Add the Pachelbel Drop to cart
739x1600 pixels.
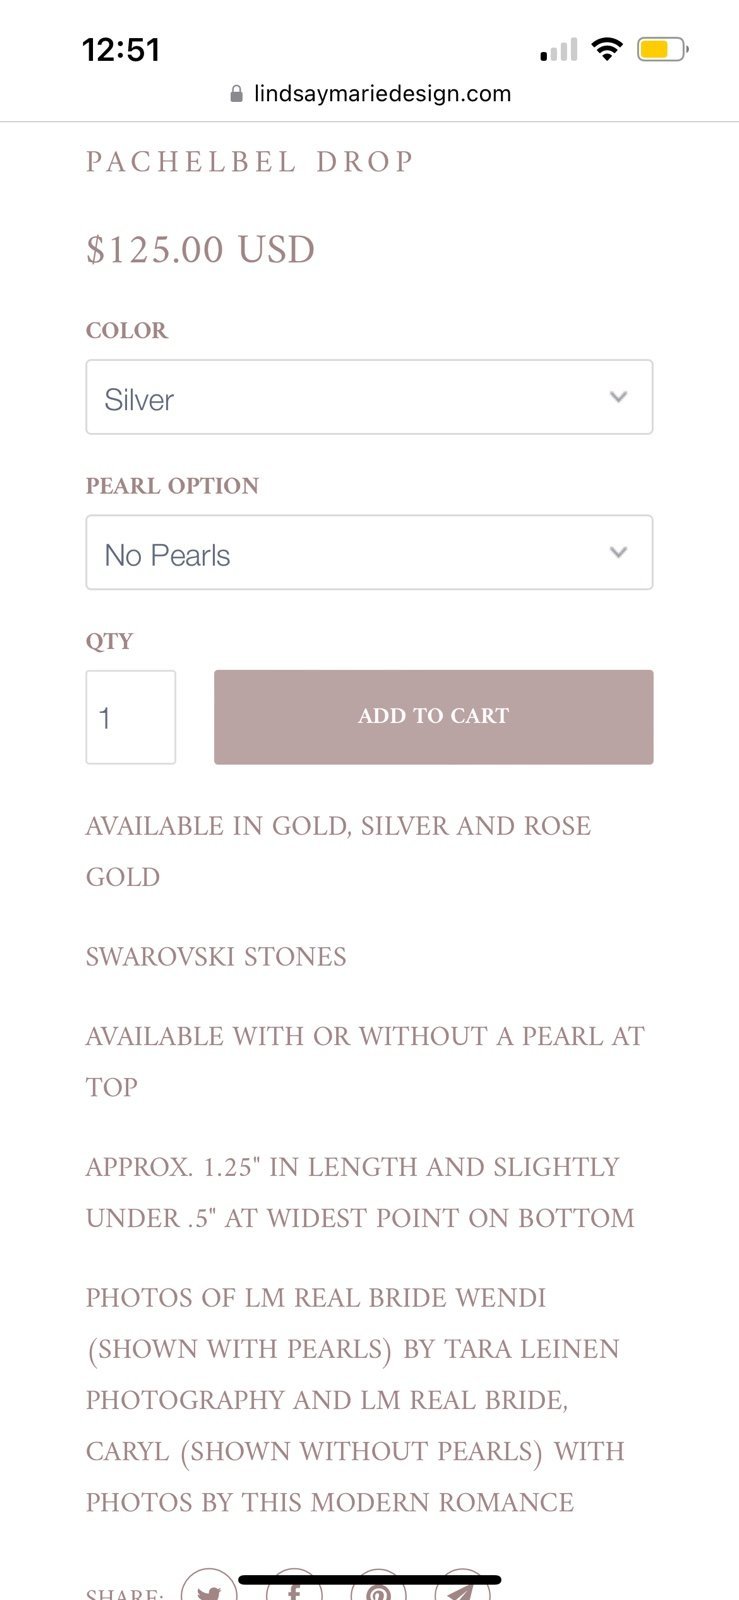pyautogui.click(x=434, y=717)
